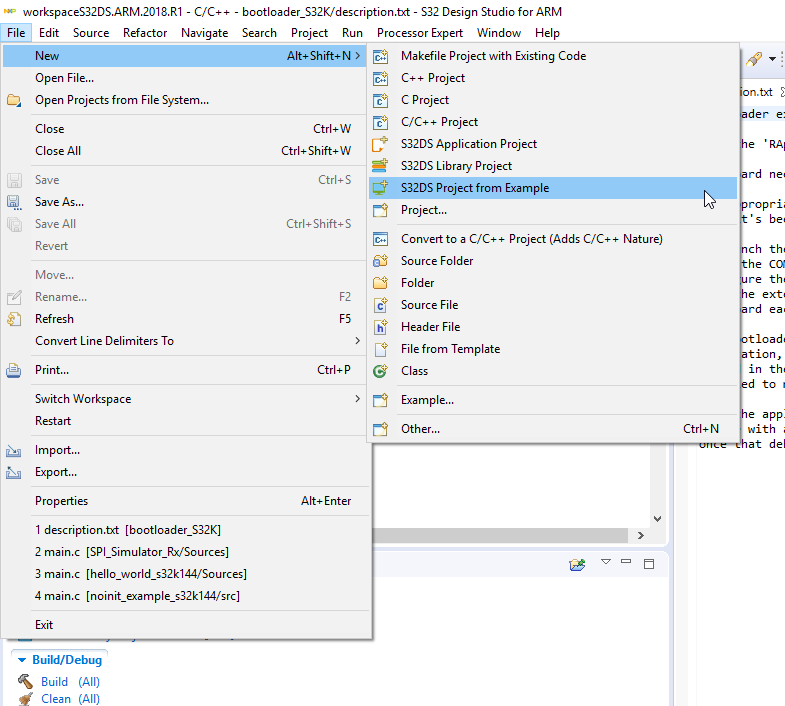Click the S32DS Library Project icon
The height and width of the screenshot is (706, 785).
click(x=380, y=166)
